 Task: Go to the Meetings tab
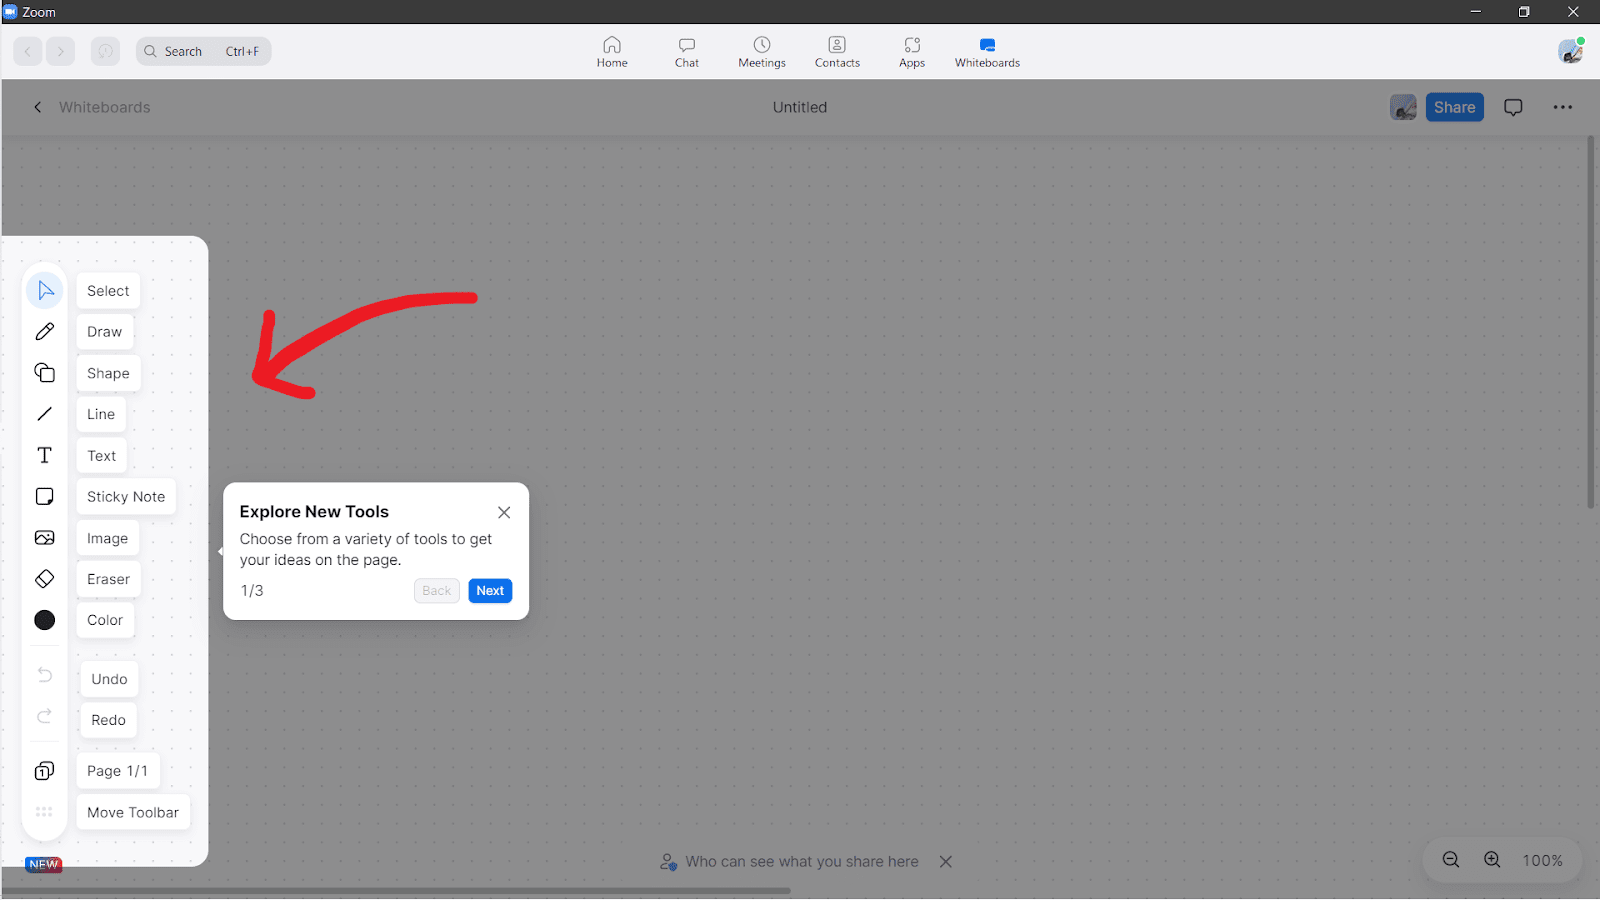tap(761, 51)
